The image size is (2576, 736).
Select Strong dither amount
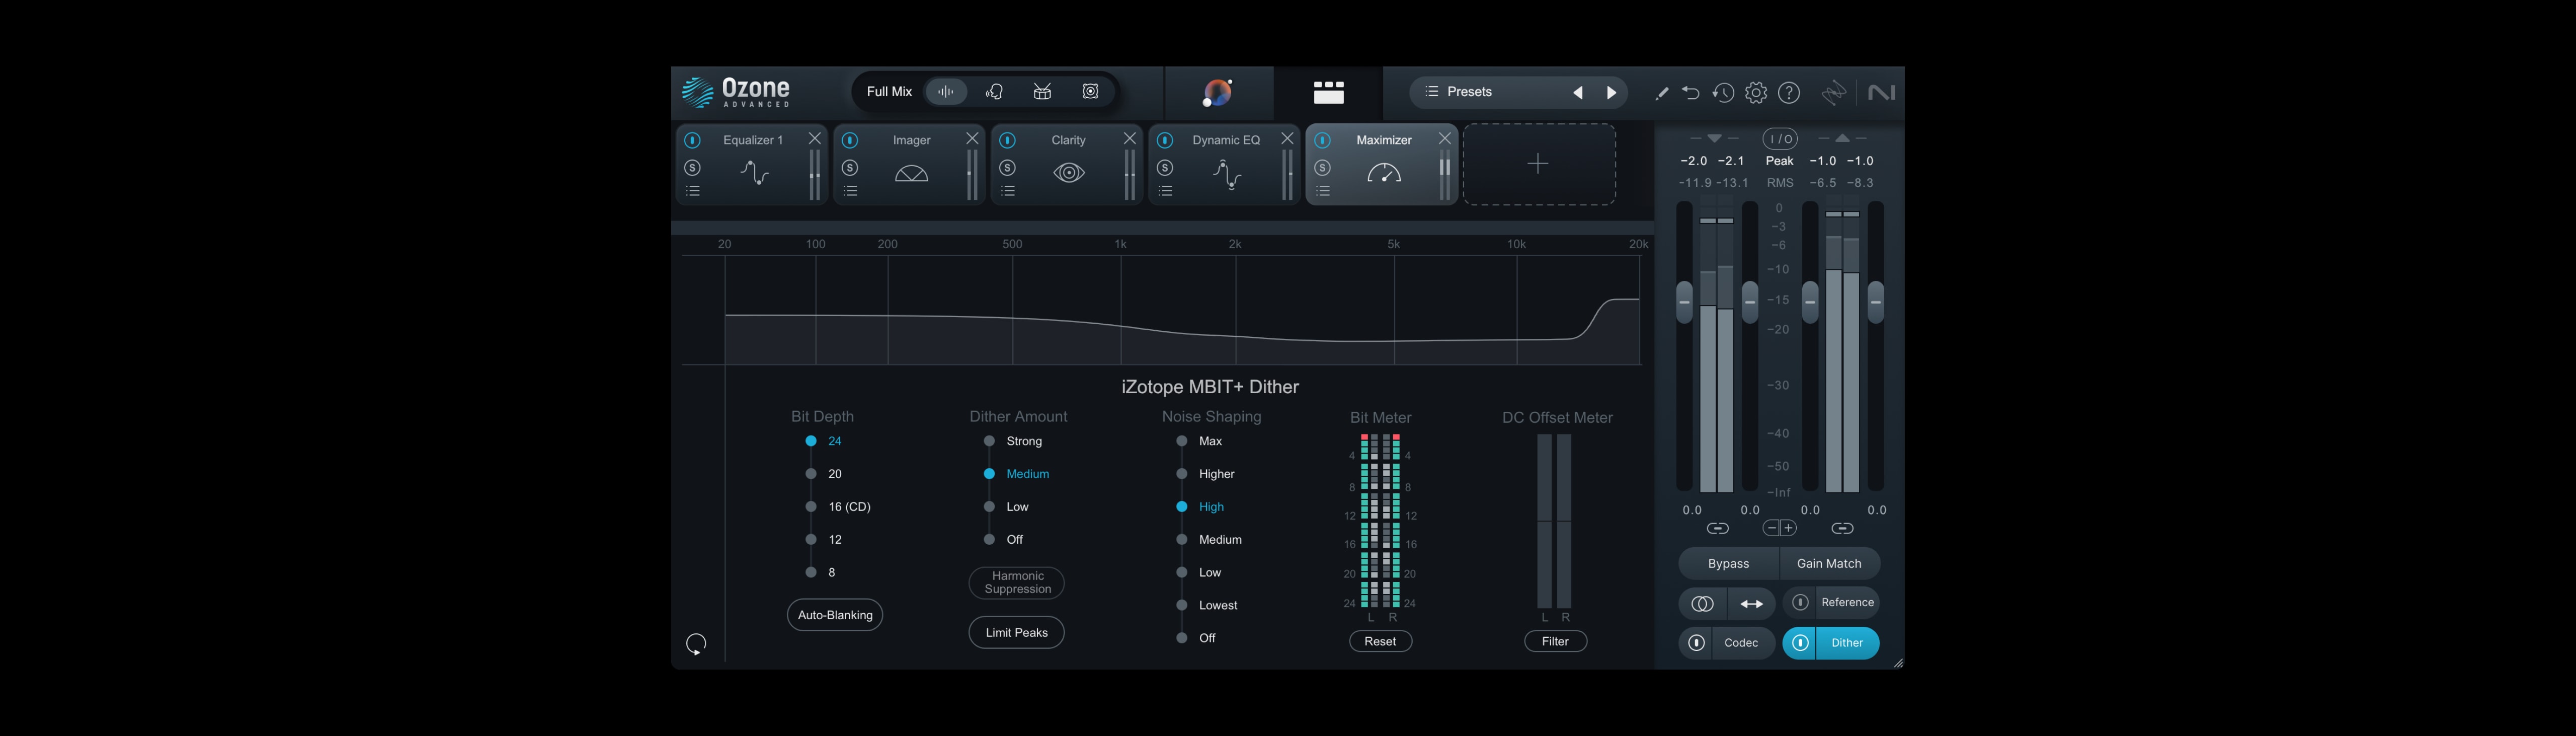pos(1013,441)
